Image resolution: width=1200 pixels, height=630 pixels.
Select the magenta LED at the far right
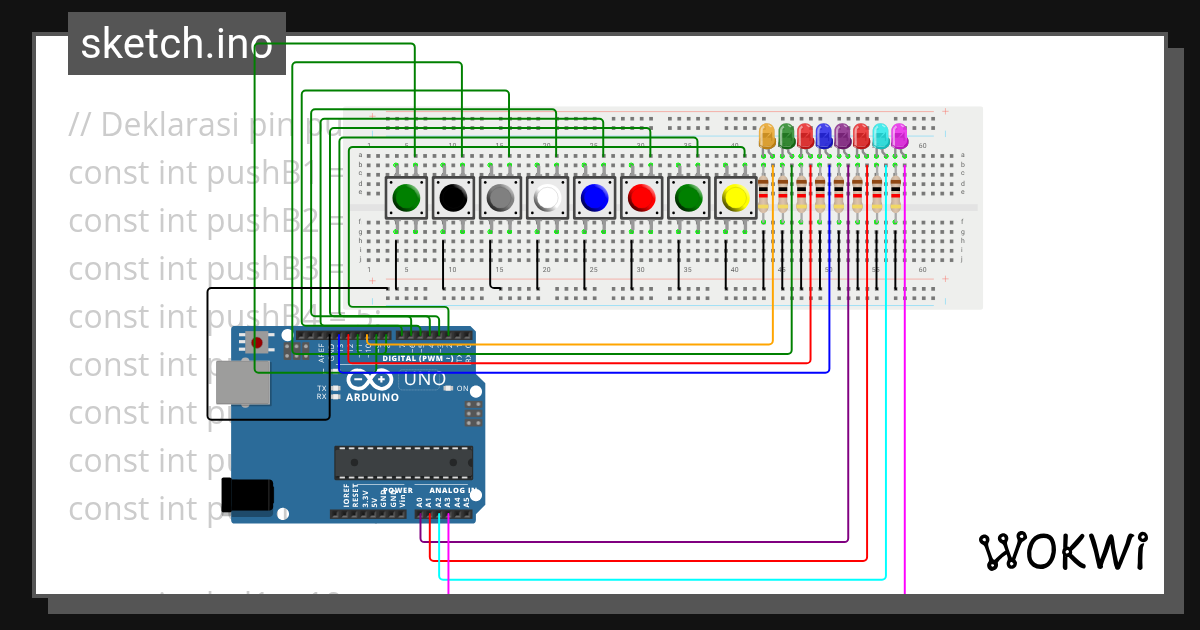(899, 135)
